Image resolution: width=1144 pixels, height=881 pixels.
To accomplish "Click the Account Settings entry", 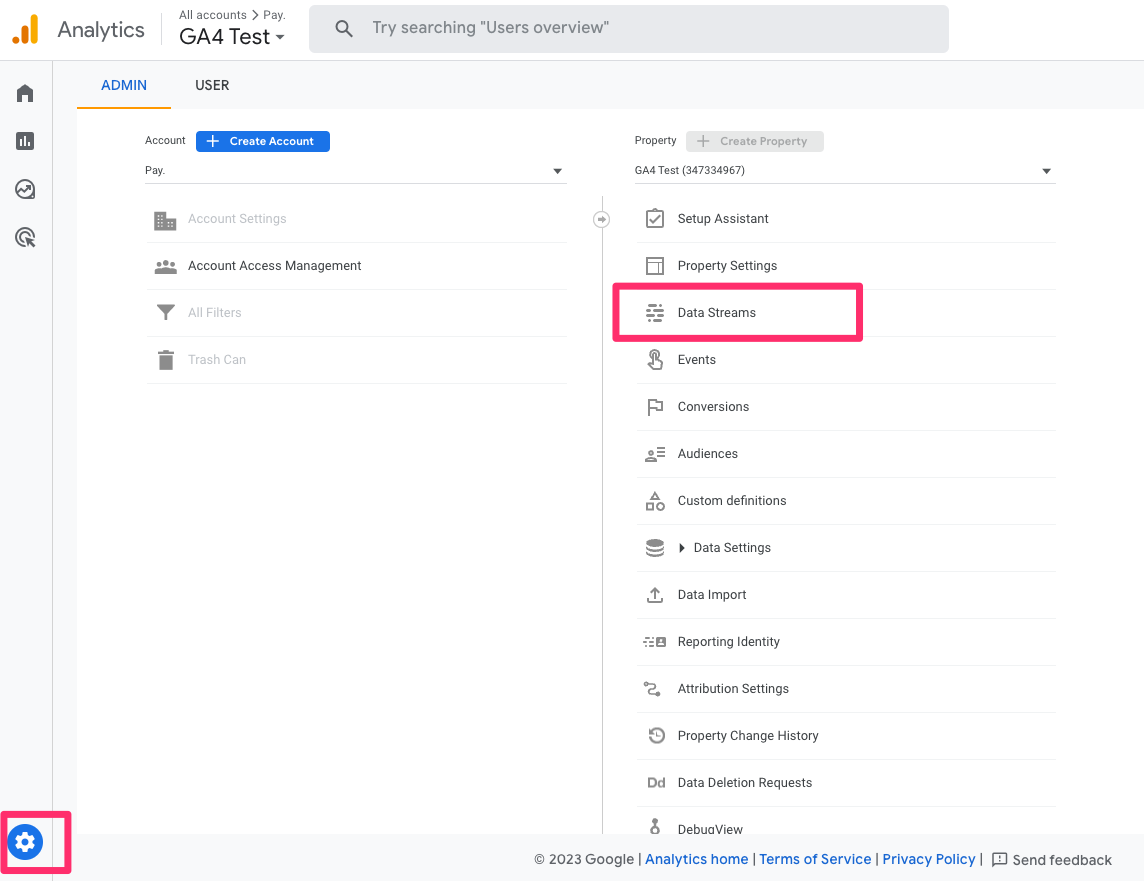I will point(236,219).
